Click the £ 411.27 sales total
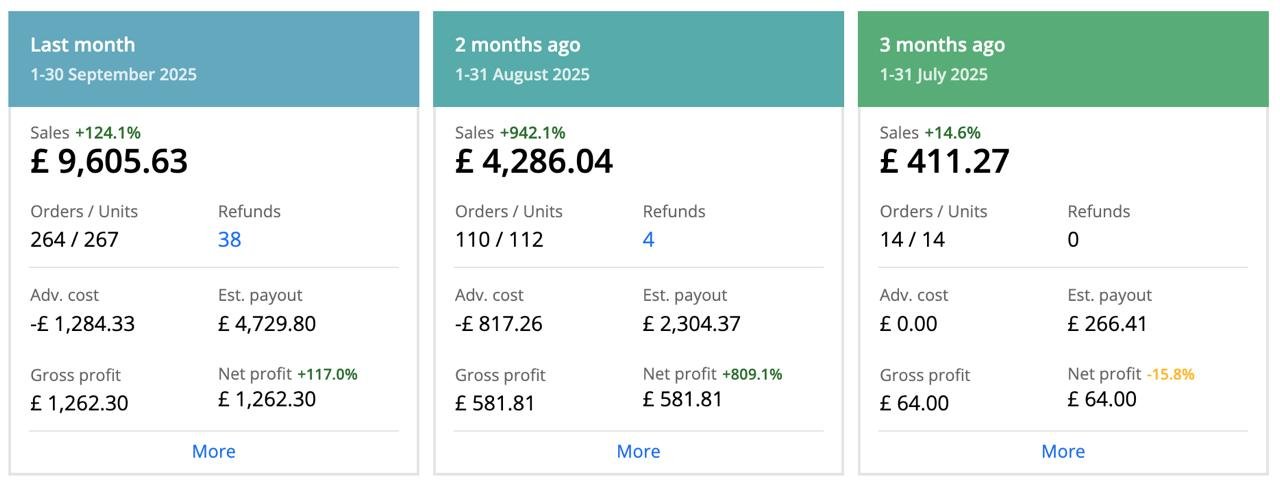Image resolution: width=1280 pixels, height=488 pixels. click(x=944, y=162)
